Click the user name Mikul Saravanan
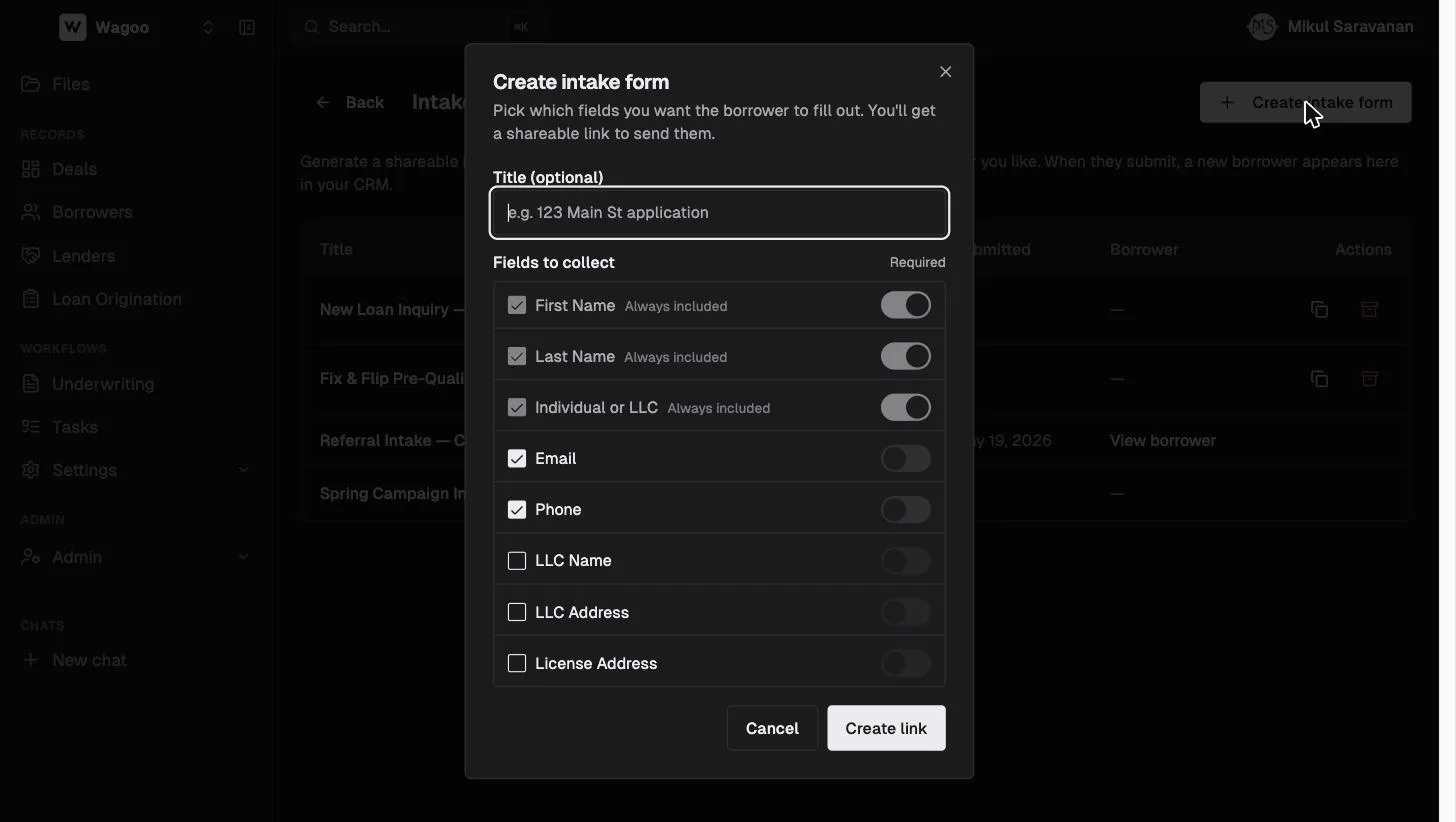The height and width of the screenshot is (822, 1456). (x=1351, y=27)
